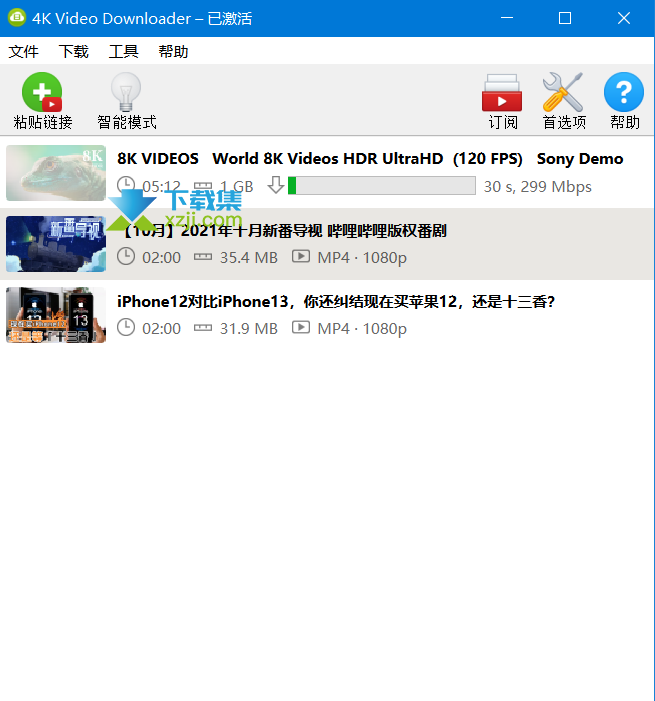Click the '05:12' duration on 8K row
This screenshot has height=701, width=655.
point(161,186)
